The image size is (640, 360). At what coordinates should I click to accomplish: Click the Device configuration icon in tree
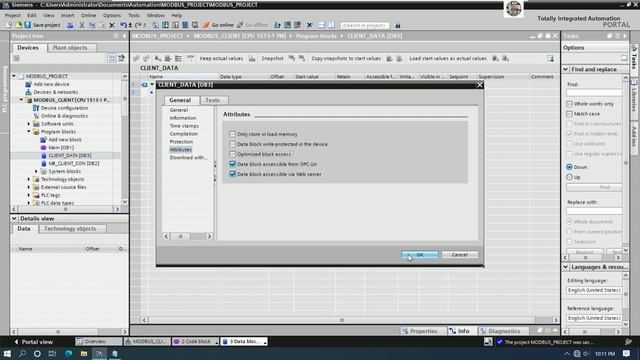[36, 108]
